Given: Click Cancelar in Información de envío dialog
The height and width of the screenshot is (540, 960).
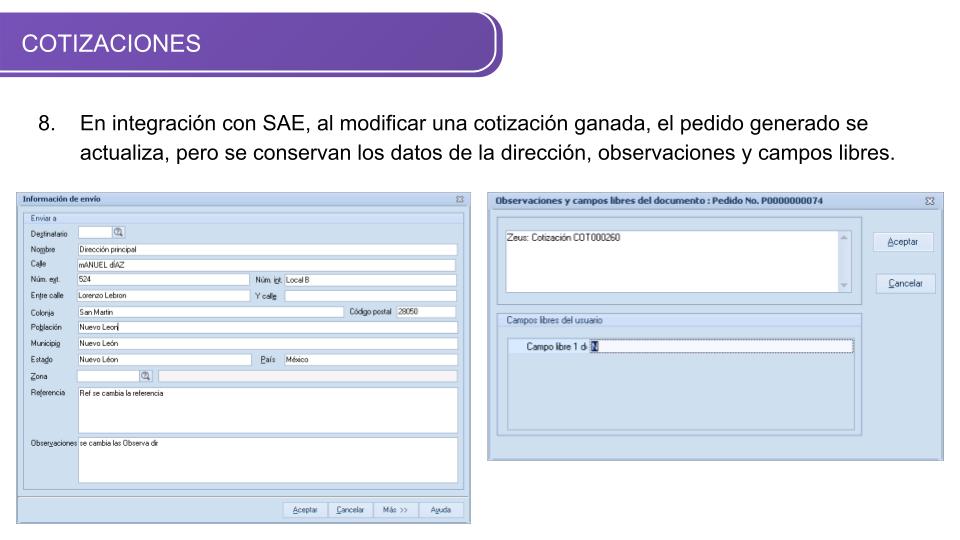Looking at the screenshot, I should point(350,509).
